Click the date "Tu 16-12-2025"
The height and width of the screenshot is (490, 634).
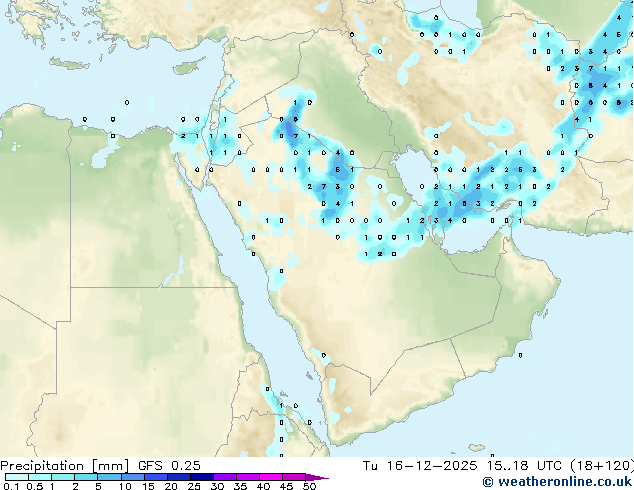pyautogui.click(x=420, y=466)
